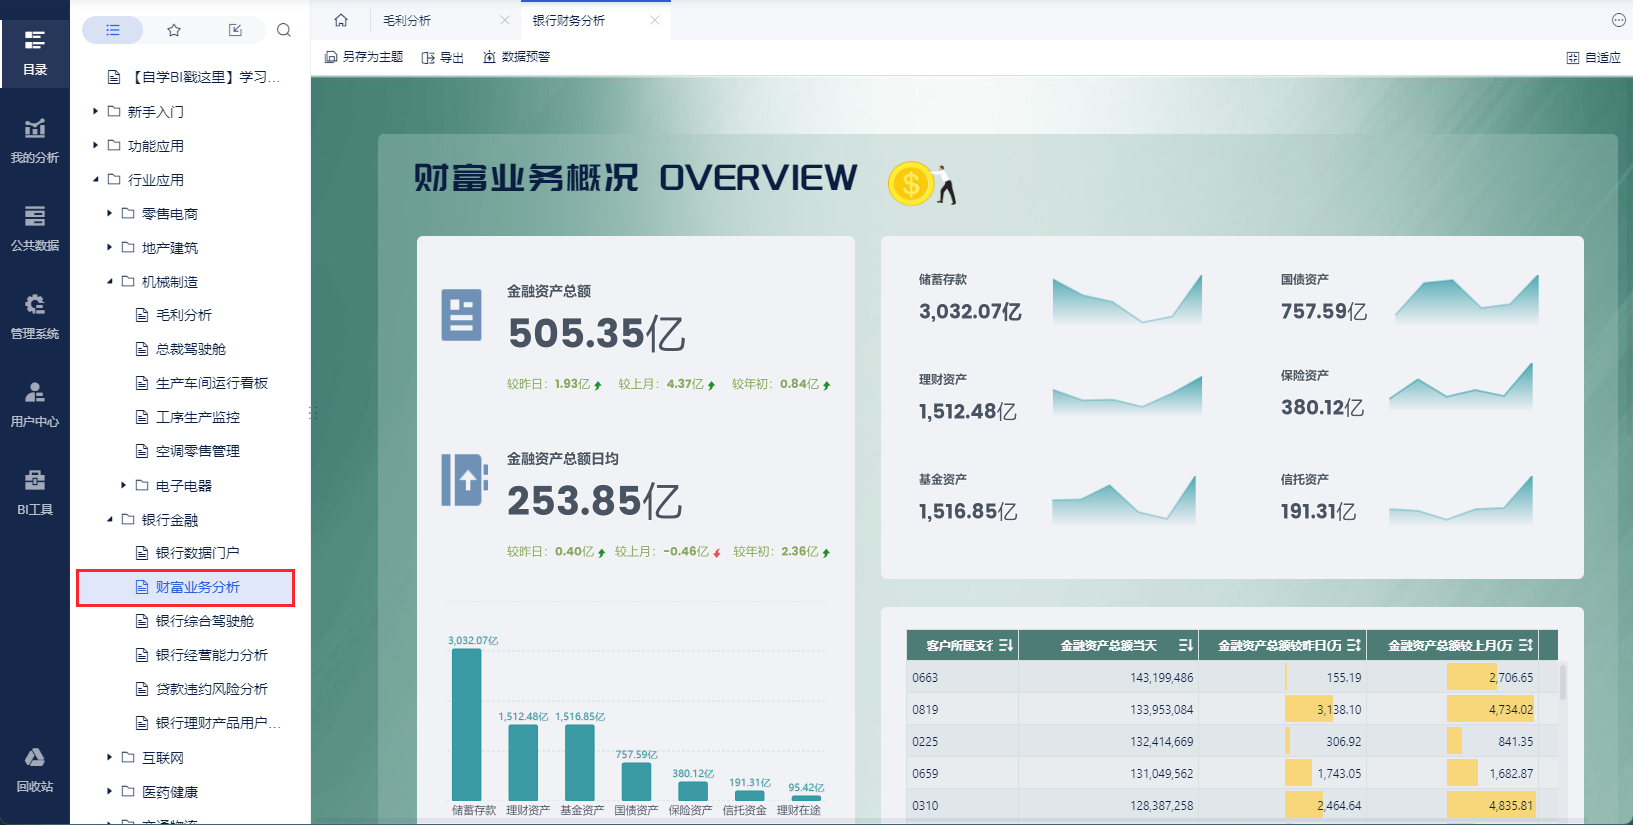The width and height of the screenshot is (1633, 825).
Task: Open 银行综合驾驶舱 in the tree
Action: point(204,621)
